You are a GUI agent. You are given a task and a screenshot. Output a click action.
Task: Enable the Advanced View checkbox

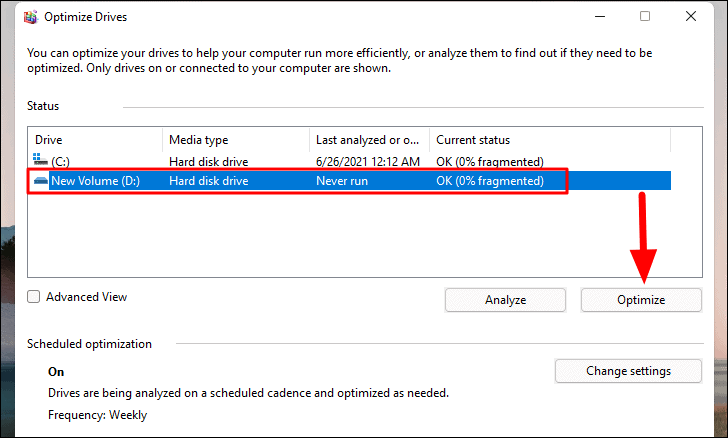(x=33, y=296)
